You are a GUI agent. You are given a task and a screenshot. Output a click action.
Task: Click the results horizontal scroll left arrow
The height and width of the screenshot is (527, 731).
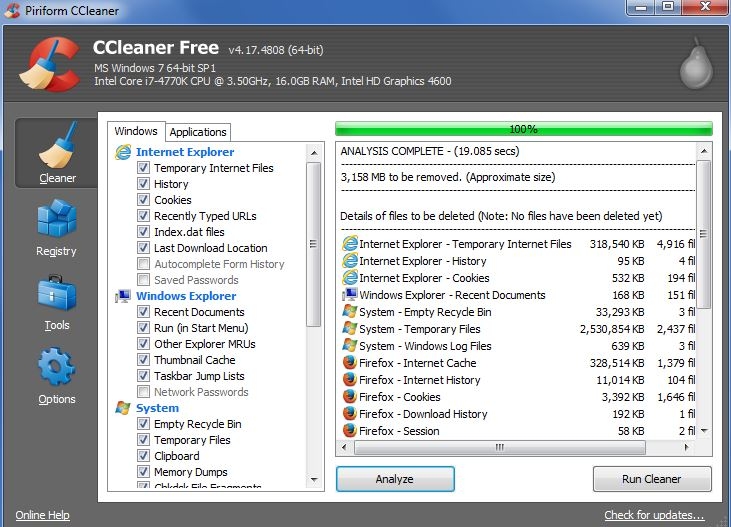(x=344, y=447)
